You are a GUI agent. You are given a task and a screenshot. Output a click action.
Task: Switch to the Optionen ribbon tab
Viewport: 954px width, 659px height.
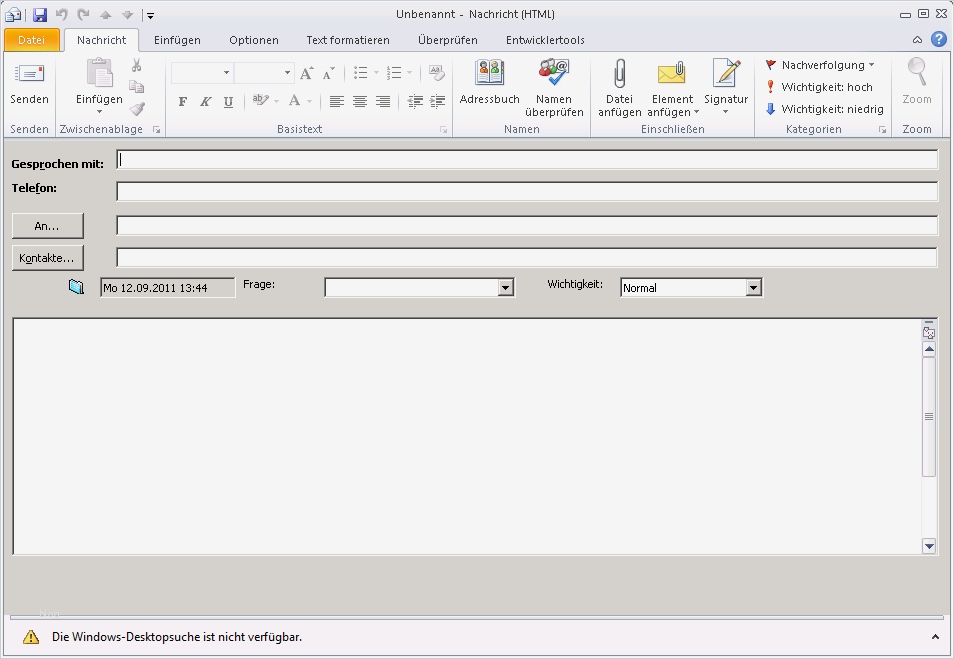click(254, 40)
